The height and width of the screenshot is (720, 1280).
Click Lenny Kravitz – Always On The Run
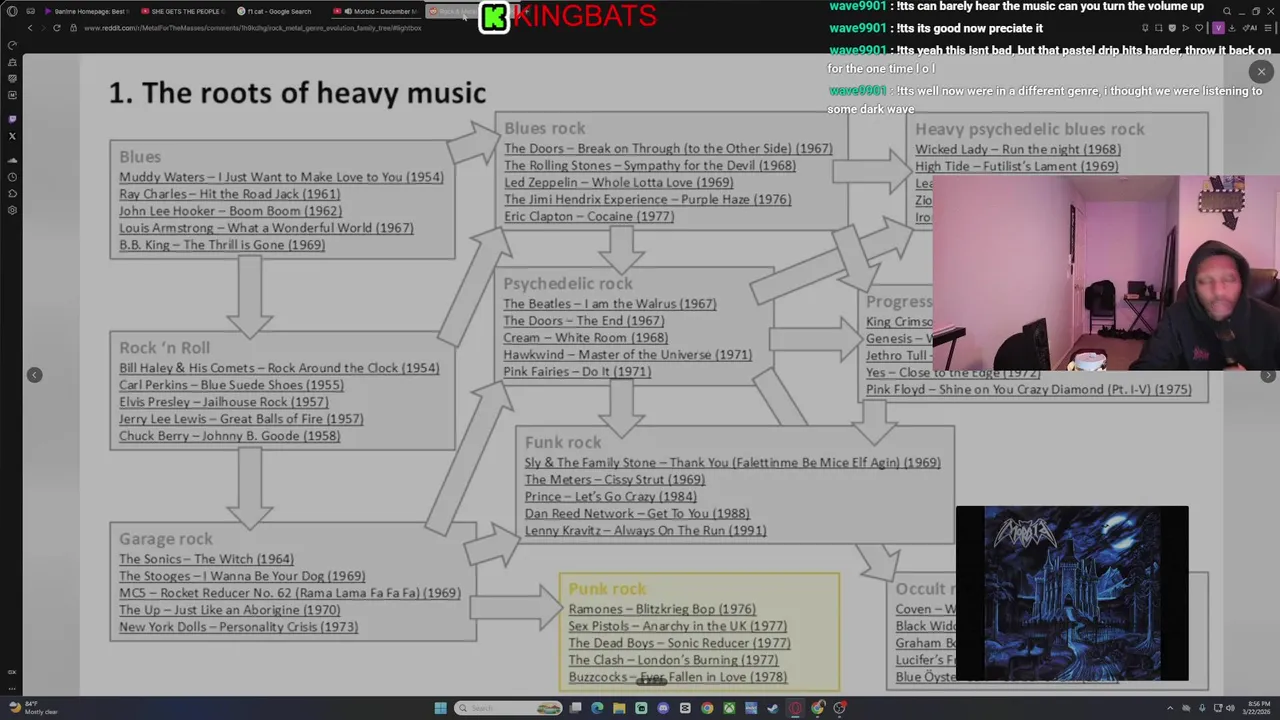pos(645,530)
